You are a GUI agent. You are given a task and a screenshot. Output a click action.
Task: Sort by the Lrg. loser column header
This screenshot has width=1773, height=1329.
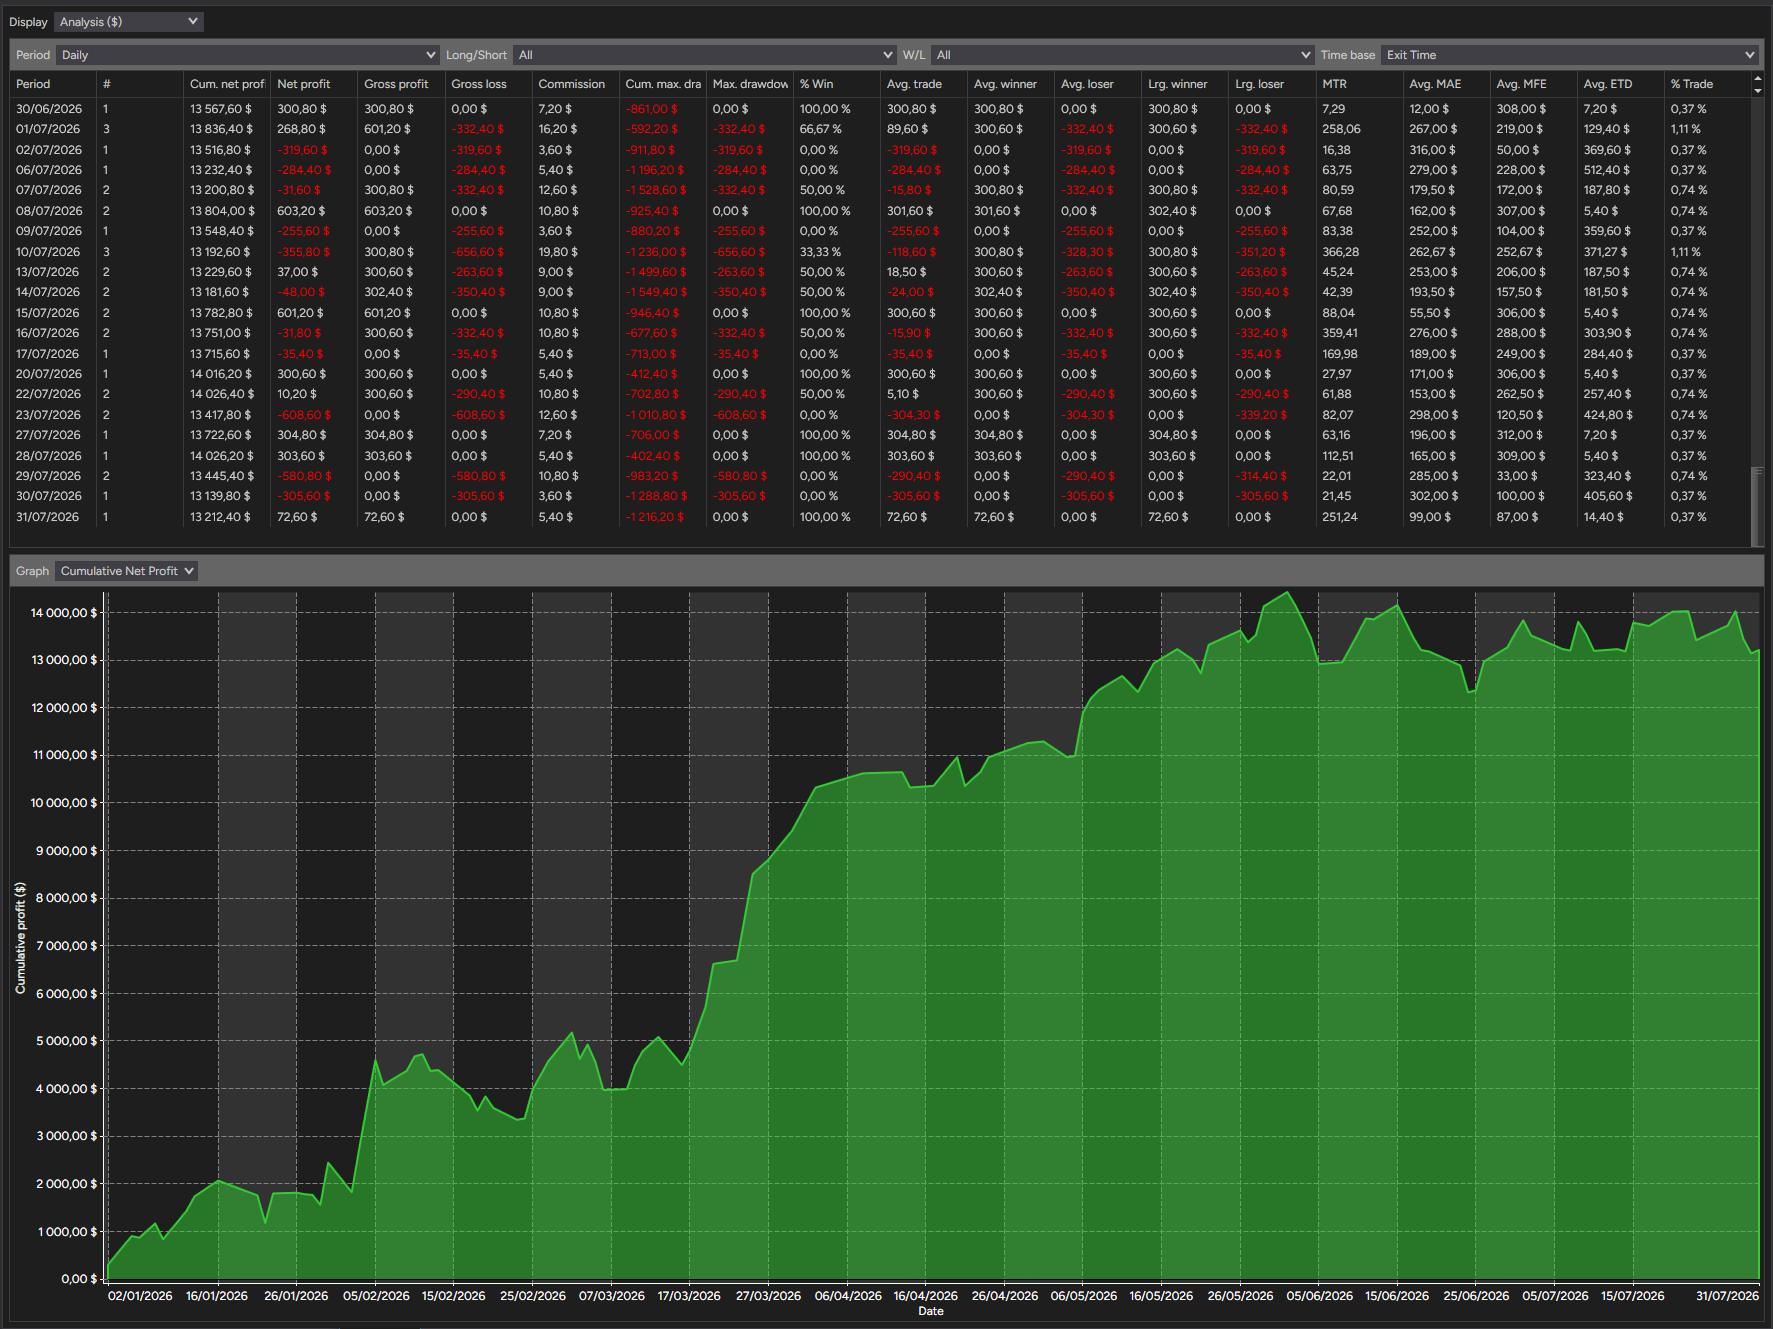point(1271,84)
